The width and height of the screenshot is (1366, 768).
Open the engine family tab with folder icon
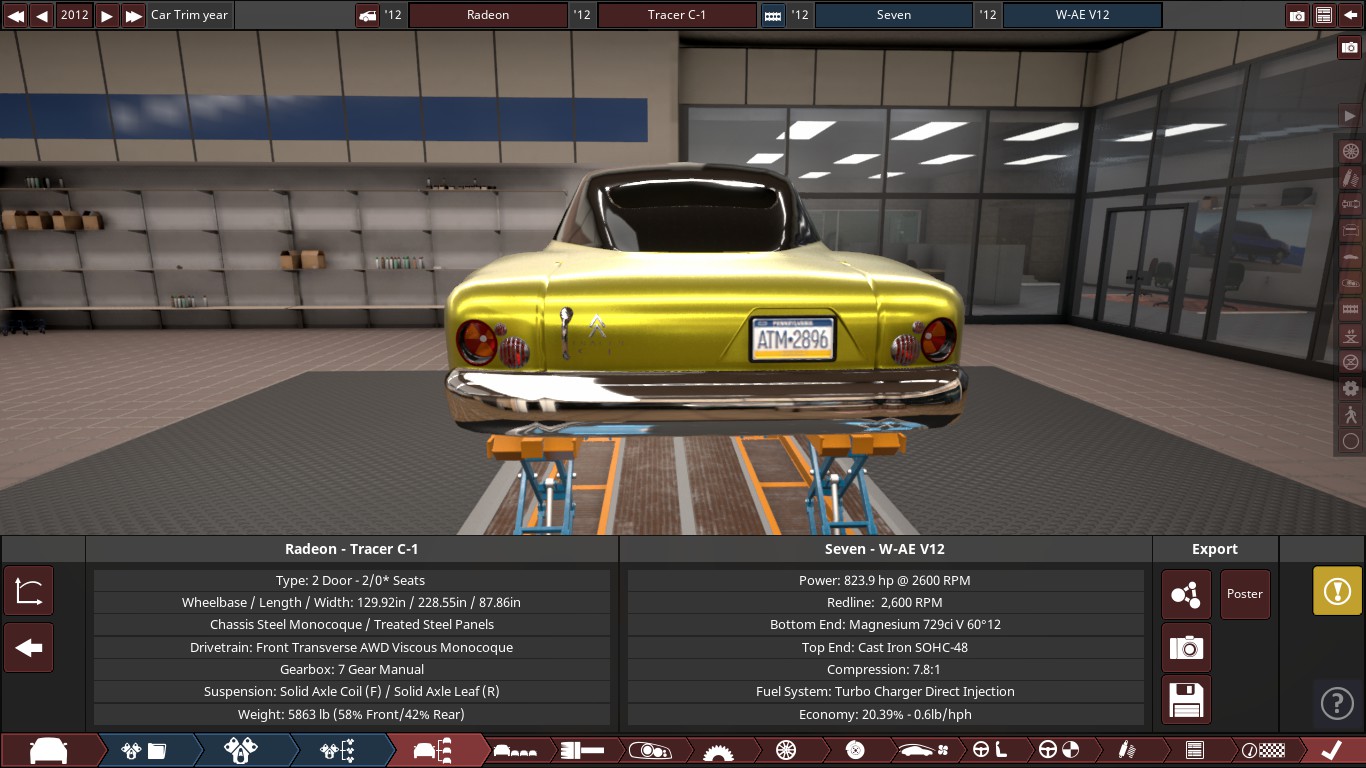coord(145,750)
